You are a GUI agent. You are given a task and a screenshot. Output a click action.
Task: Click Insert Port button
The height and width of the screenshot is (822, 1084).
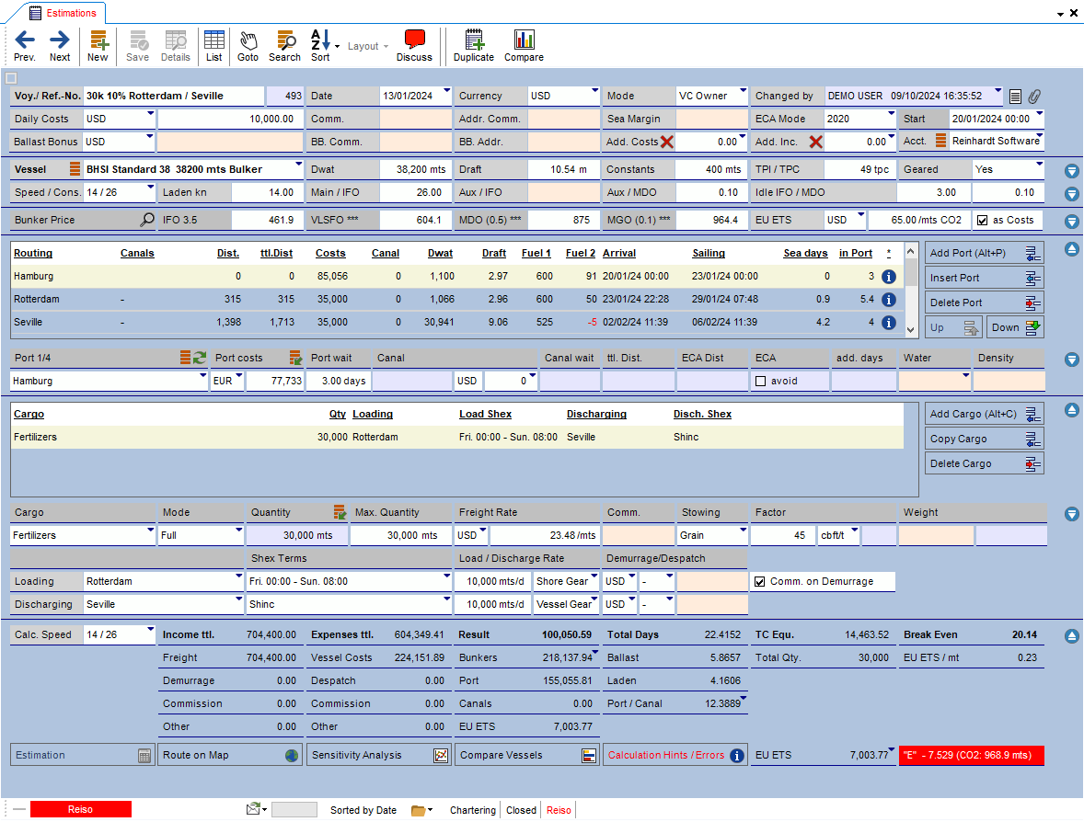[x=984, y=278]
